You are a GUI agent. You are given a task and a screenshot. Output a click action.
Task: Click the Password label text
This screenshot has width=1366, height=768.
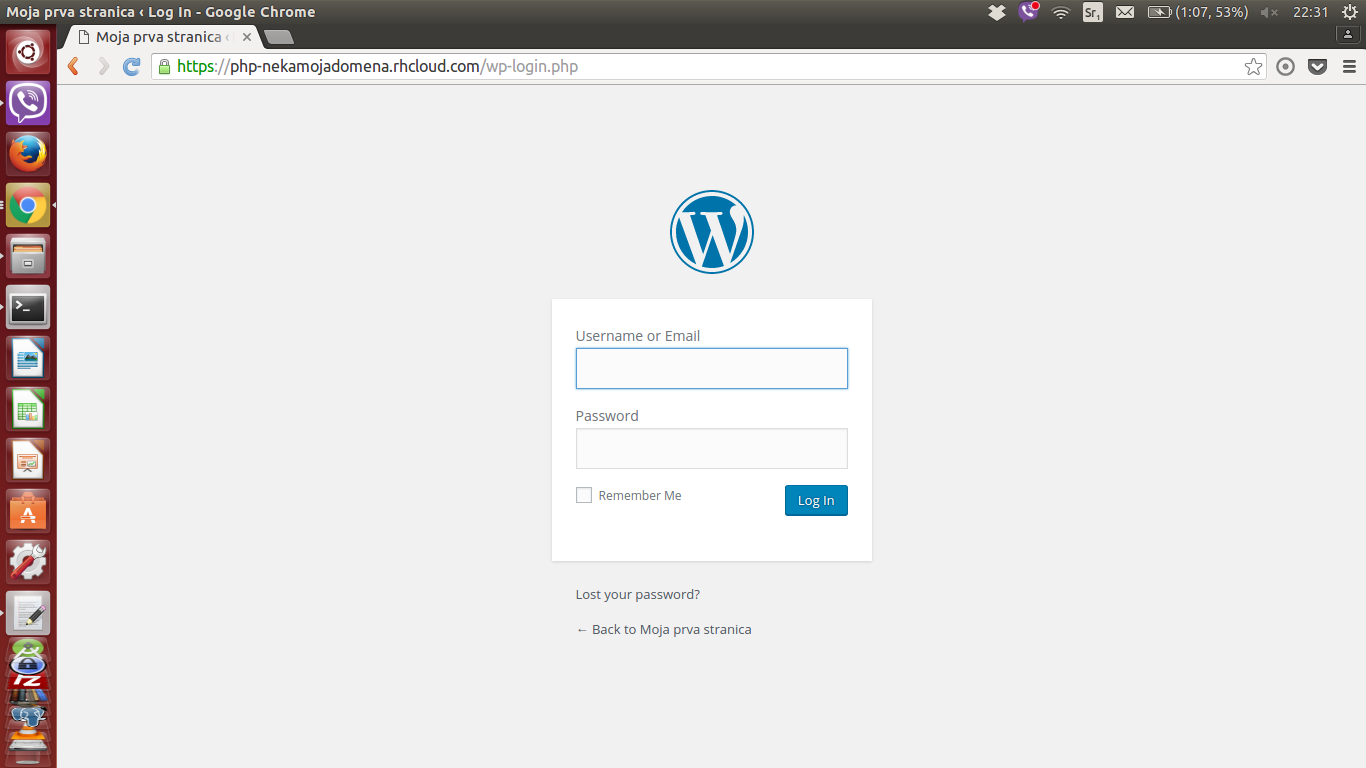(607, 416)
